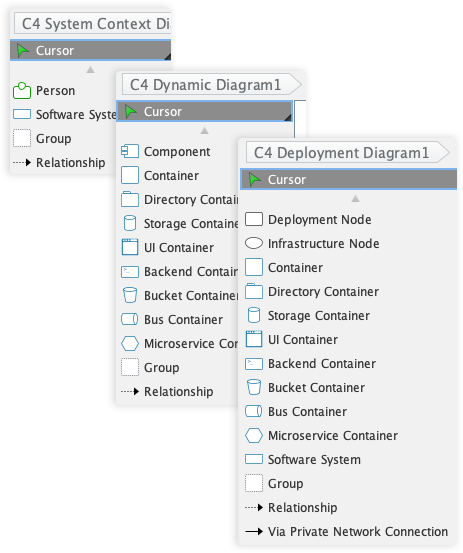Image resolution: width=463 pixels, height=553 pixels.
Task: Select Microservice Container in Deployment palette
Action: click(x=322, y=435)
